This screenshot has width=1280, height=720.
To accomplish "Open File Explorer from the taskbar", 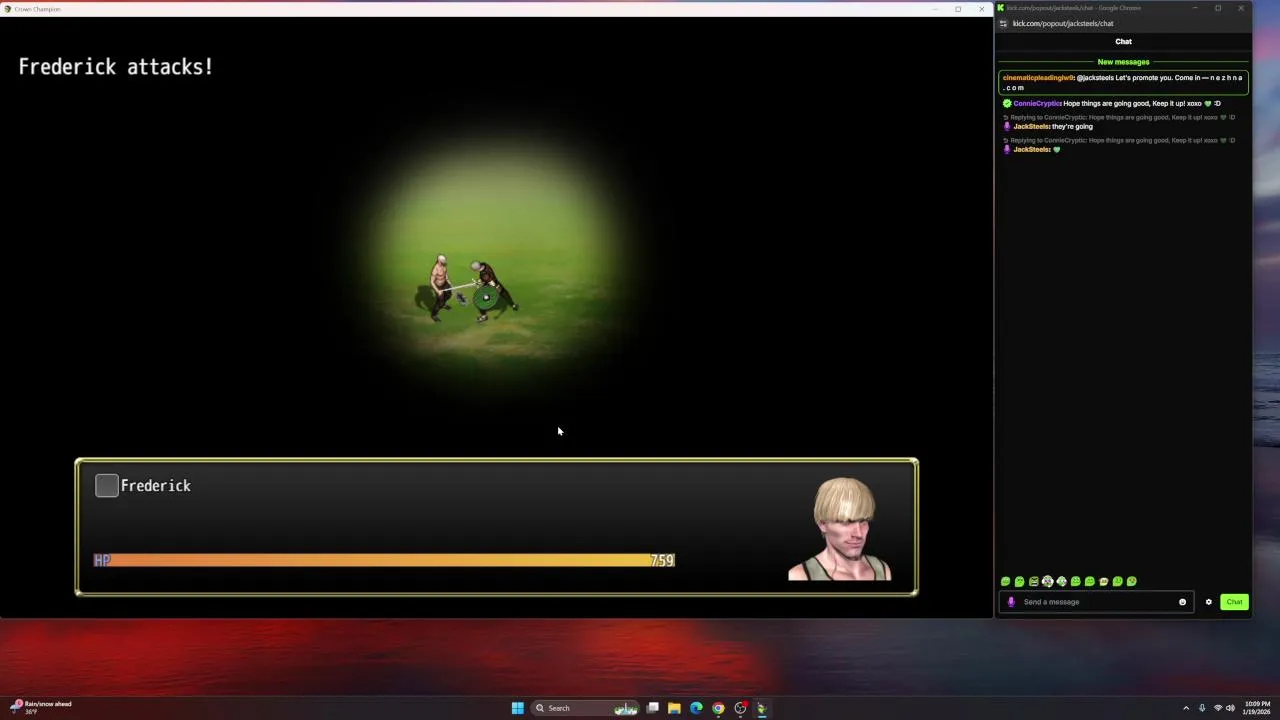I will (674, 708).
